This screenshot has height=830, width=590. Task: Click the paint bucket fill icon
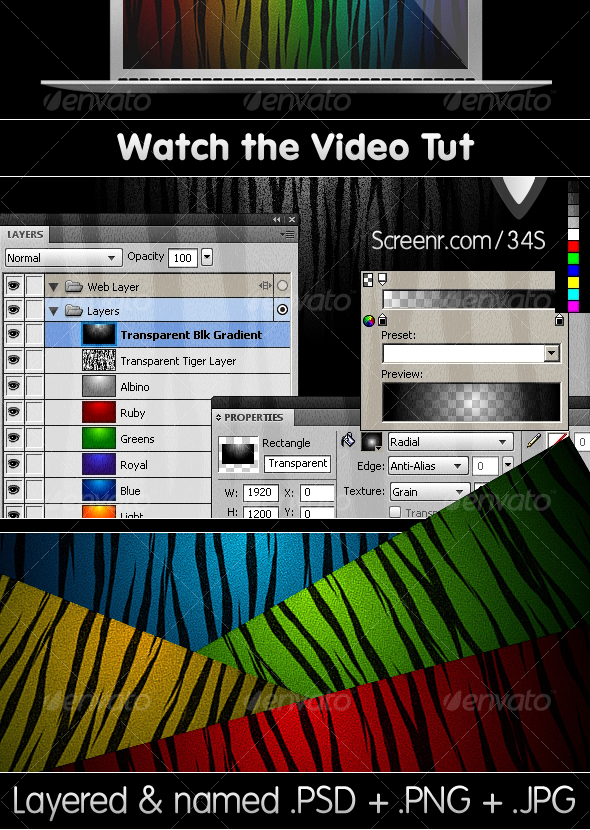click(348, 440)
